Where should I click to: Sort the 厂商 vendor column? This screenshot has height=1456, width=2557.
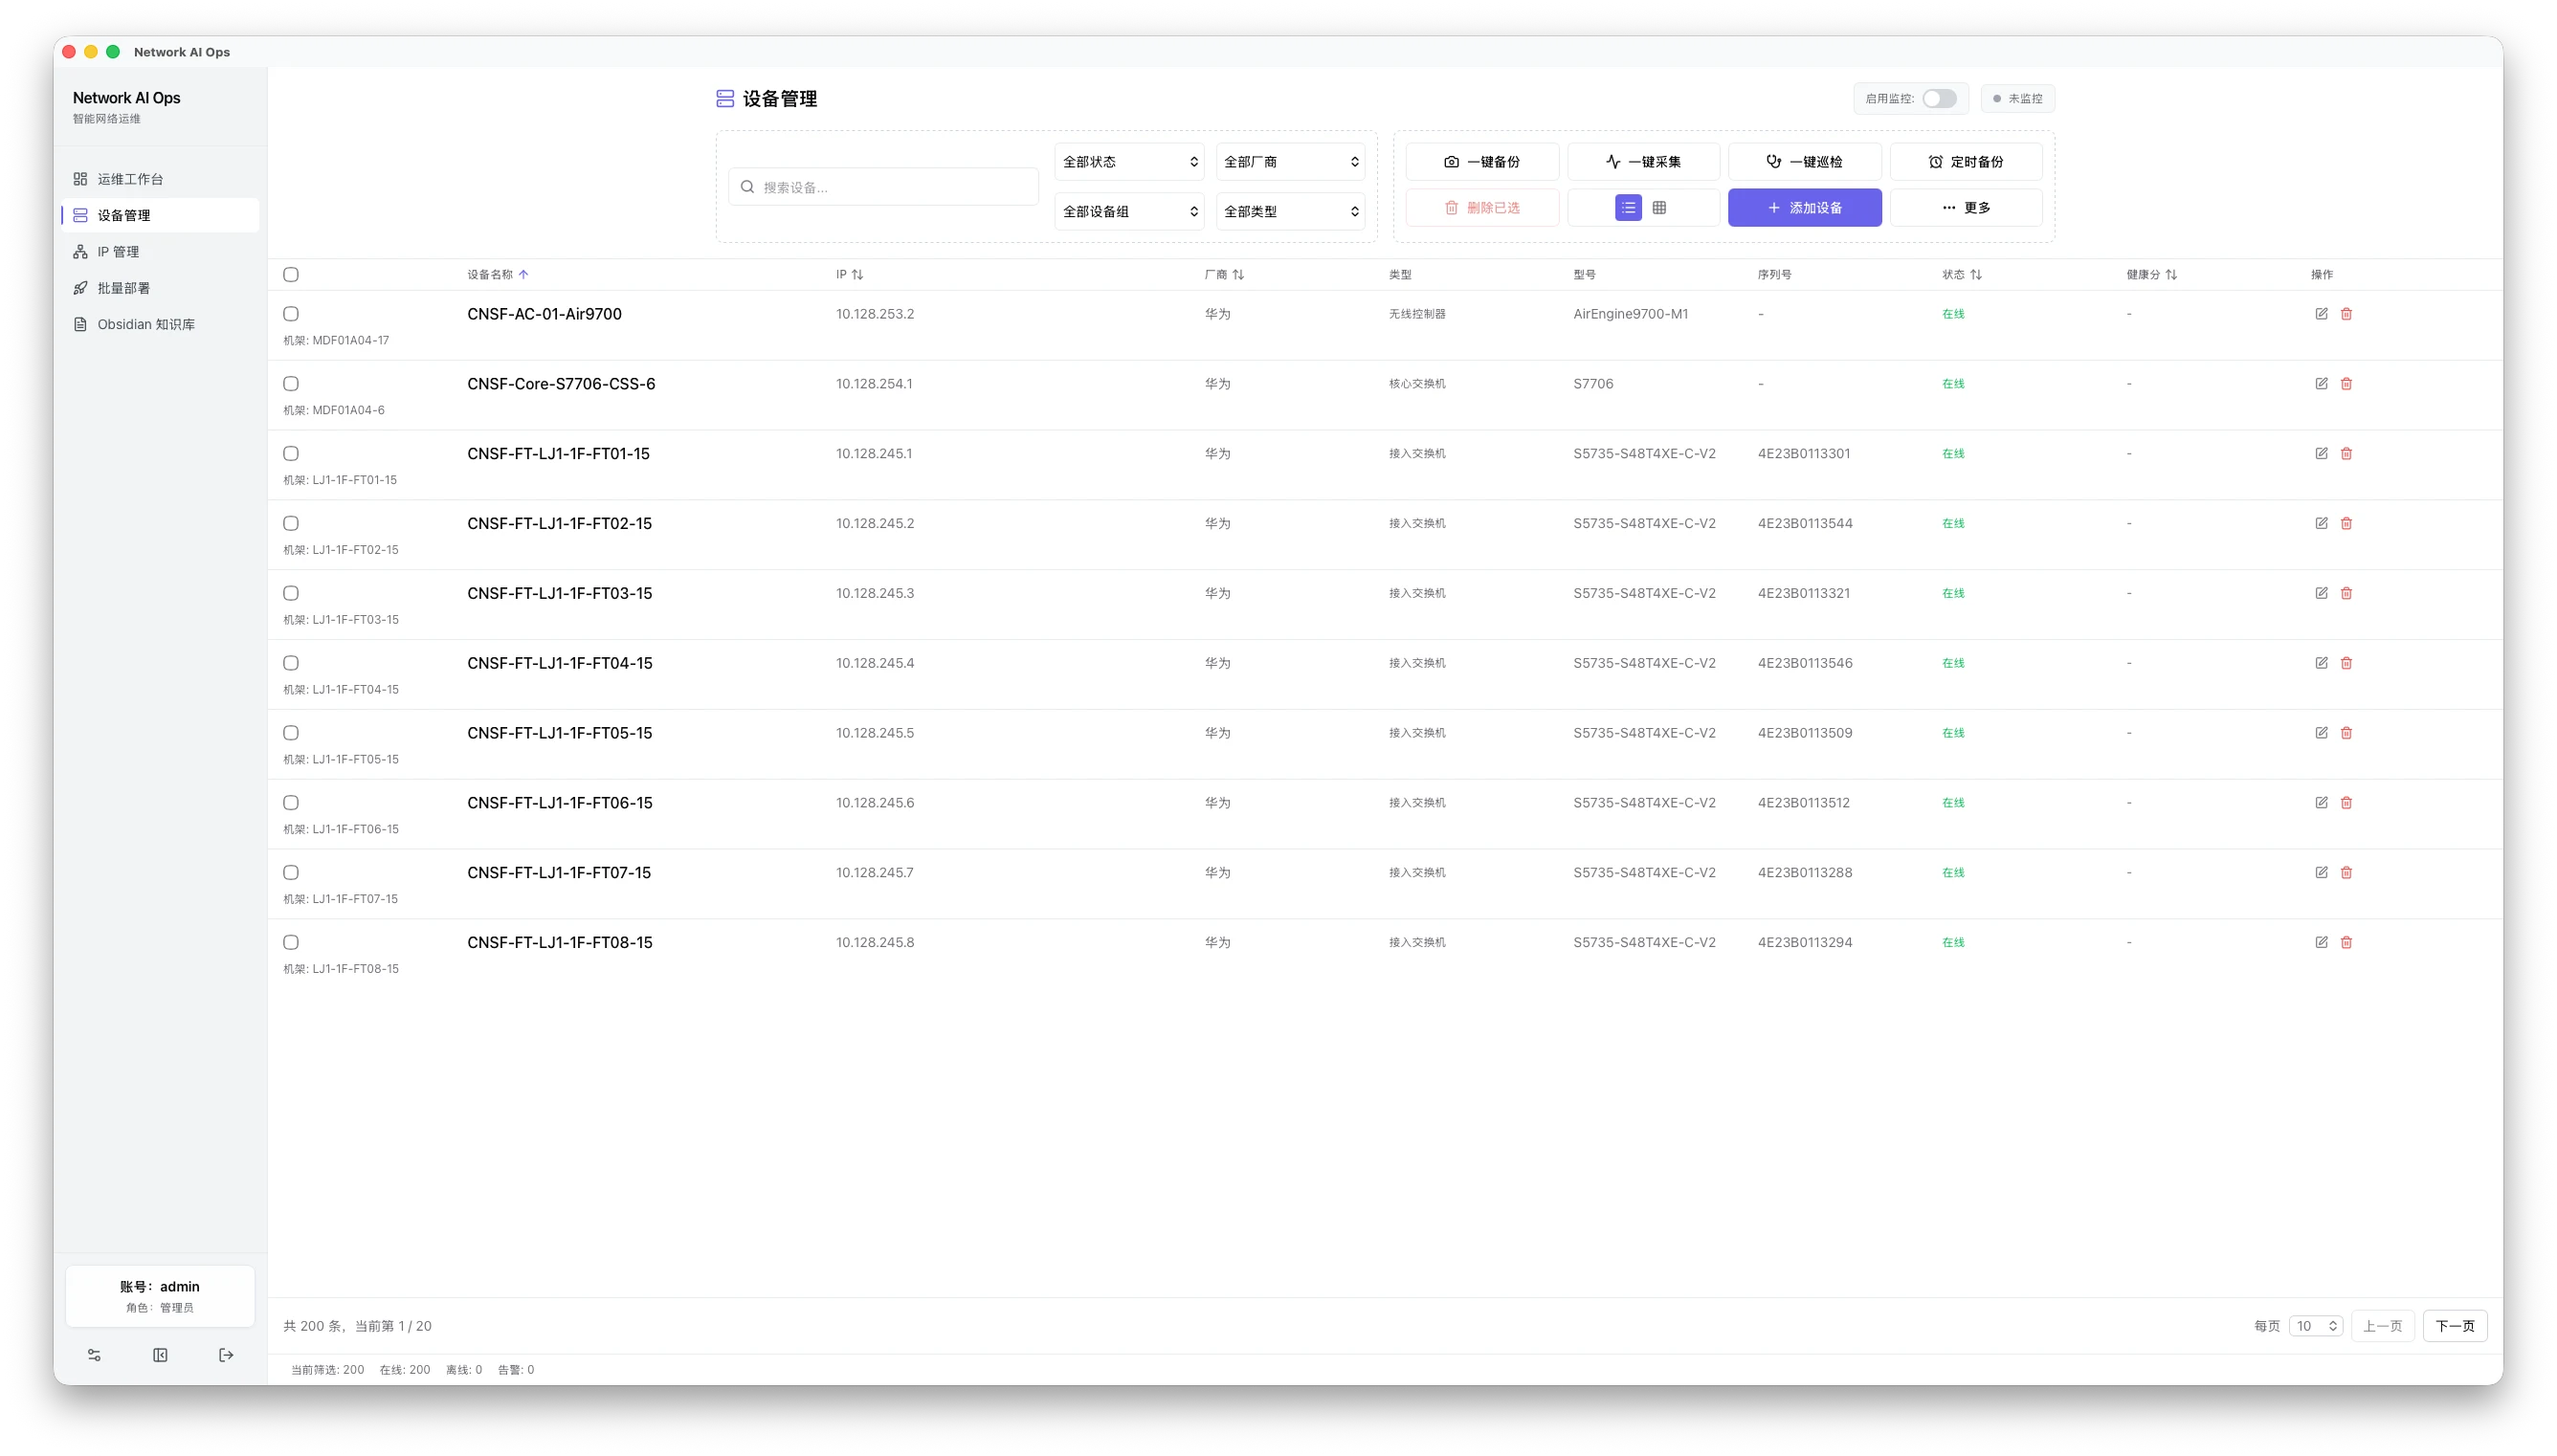(1238, 274)
